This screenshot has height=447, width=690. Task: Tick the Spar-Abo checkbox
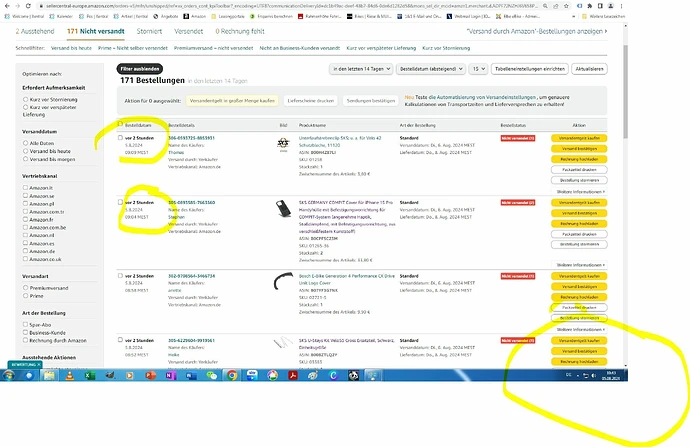pos(26,324)
